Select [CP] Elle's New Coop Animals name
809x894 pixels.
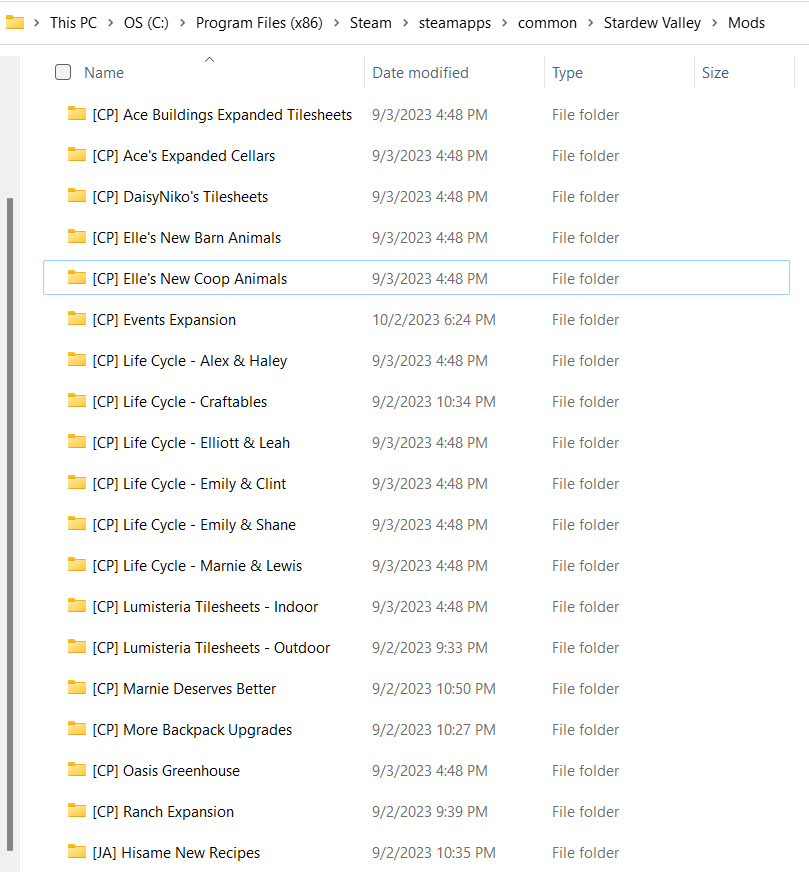190,279
